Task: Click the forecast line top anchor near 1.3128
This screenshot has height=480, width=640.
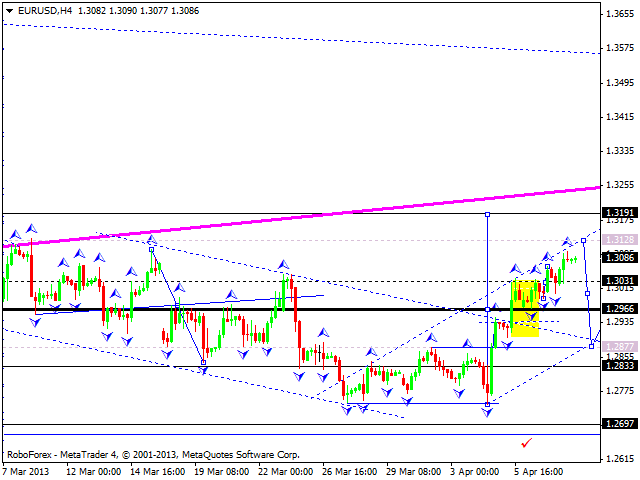Action: (x=583, y=241)
